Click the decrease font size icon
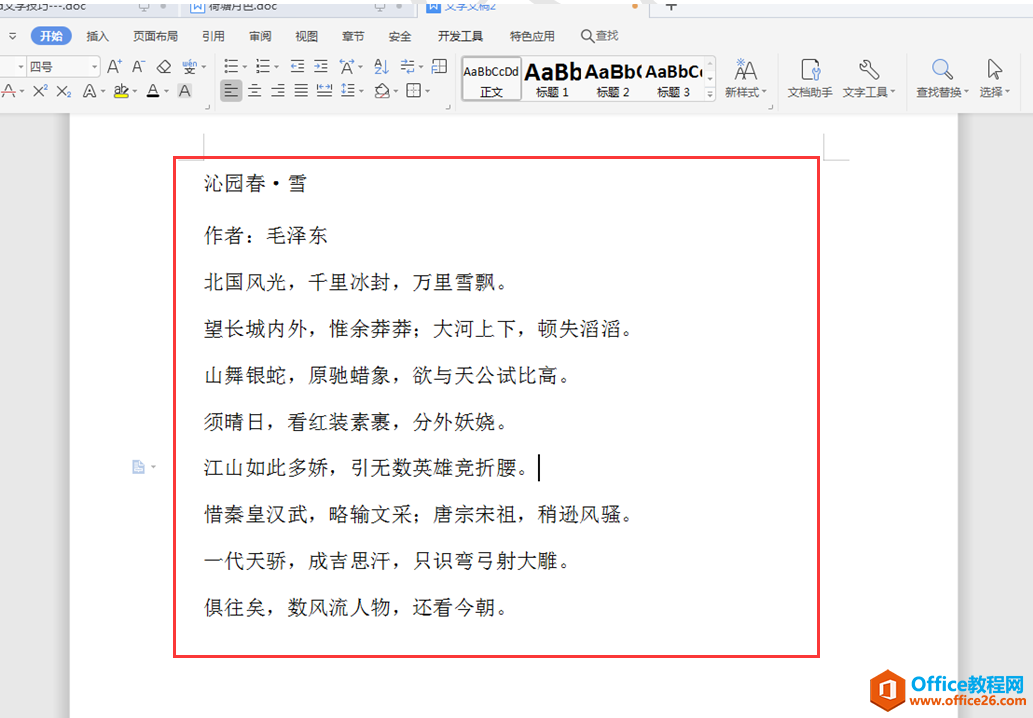 (138, 67)
